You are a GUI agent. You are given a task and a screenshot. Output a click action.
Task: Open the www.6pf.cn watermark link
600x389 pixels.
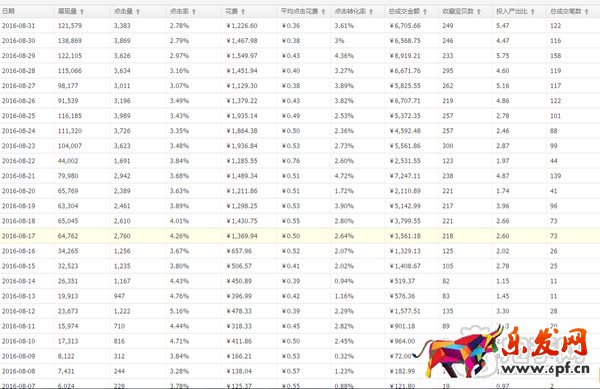click(546, 369)
